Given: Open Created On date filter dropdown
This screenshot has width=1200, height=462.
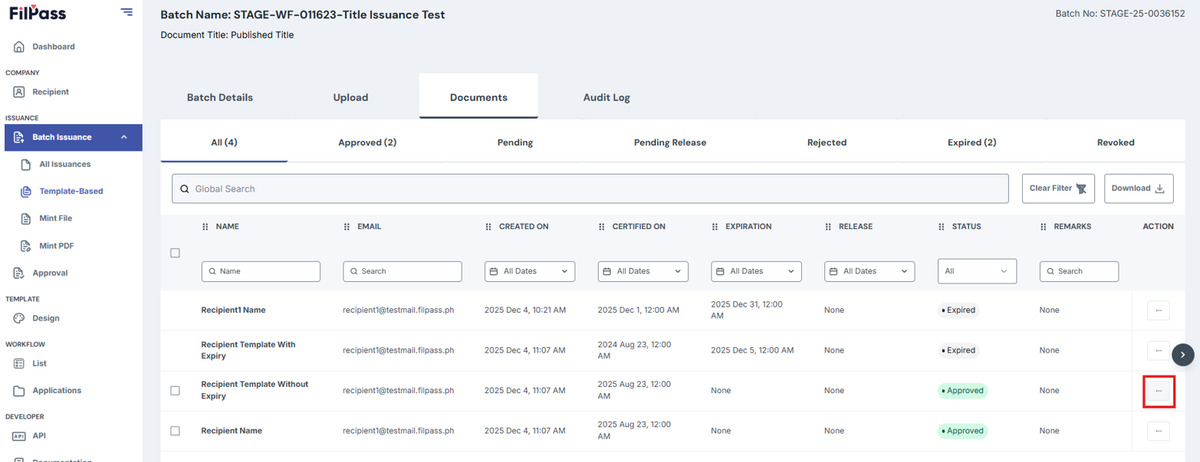Looking at the screenshot, I should [530, 271].
